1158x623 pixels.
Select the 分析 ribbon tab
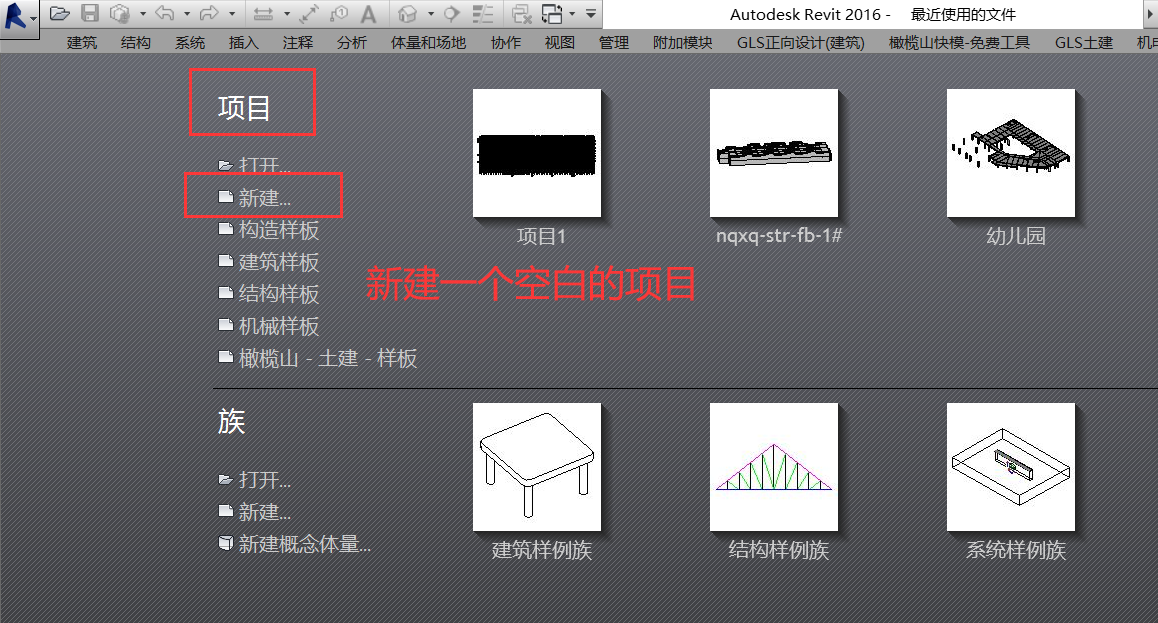(352, 43)
